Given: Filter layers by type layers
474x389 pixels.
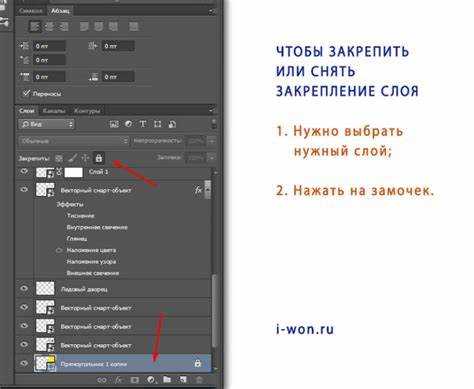Looking at the screenshot, I should coord(143,124).
